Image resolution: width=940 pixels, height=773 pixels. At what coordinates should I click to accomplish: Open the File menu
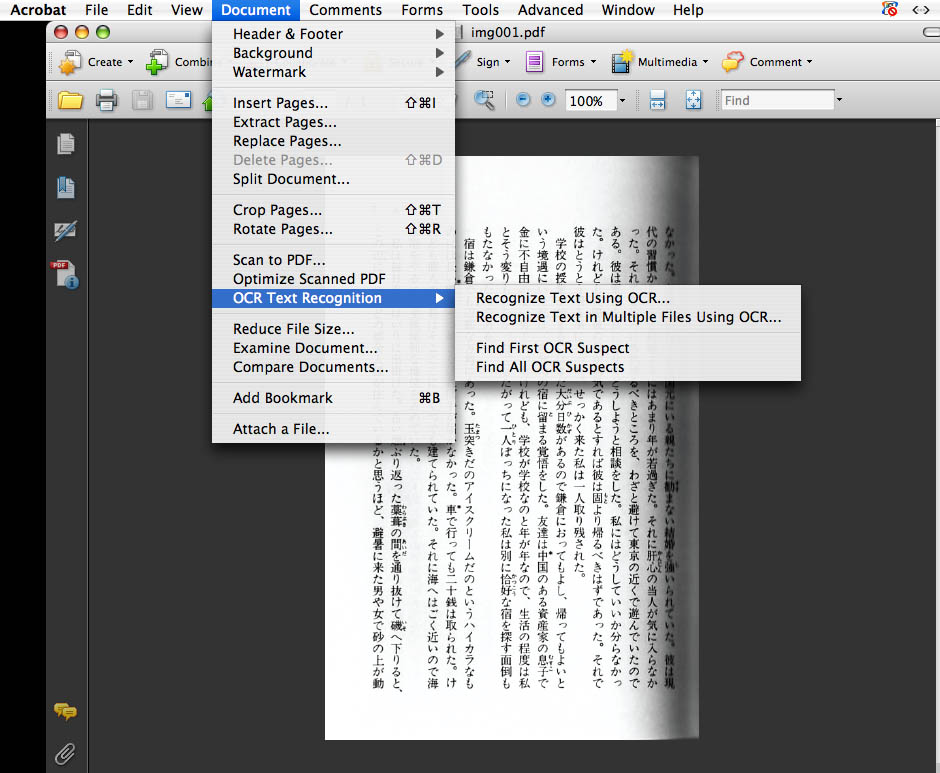point(97,10)
